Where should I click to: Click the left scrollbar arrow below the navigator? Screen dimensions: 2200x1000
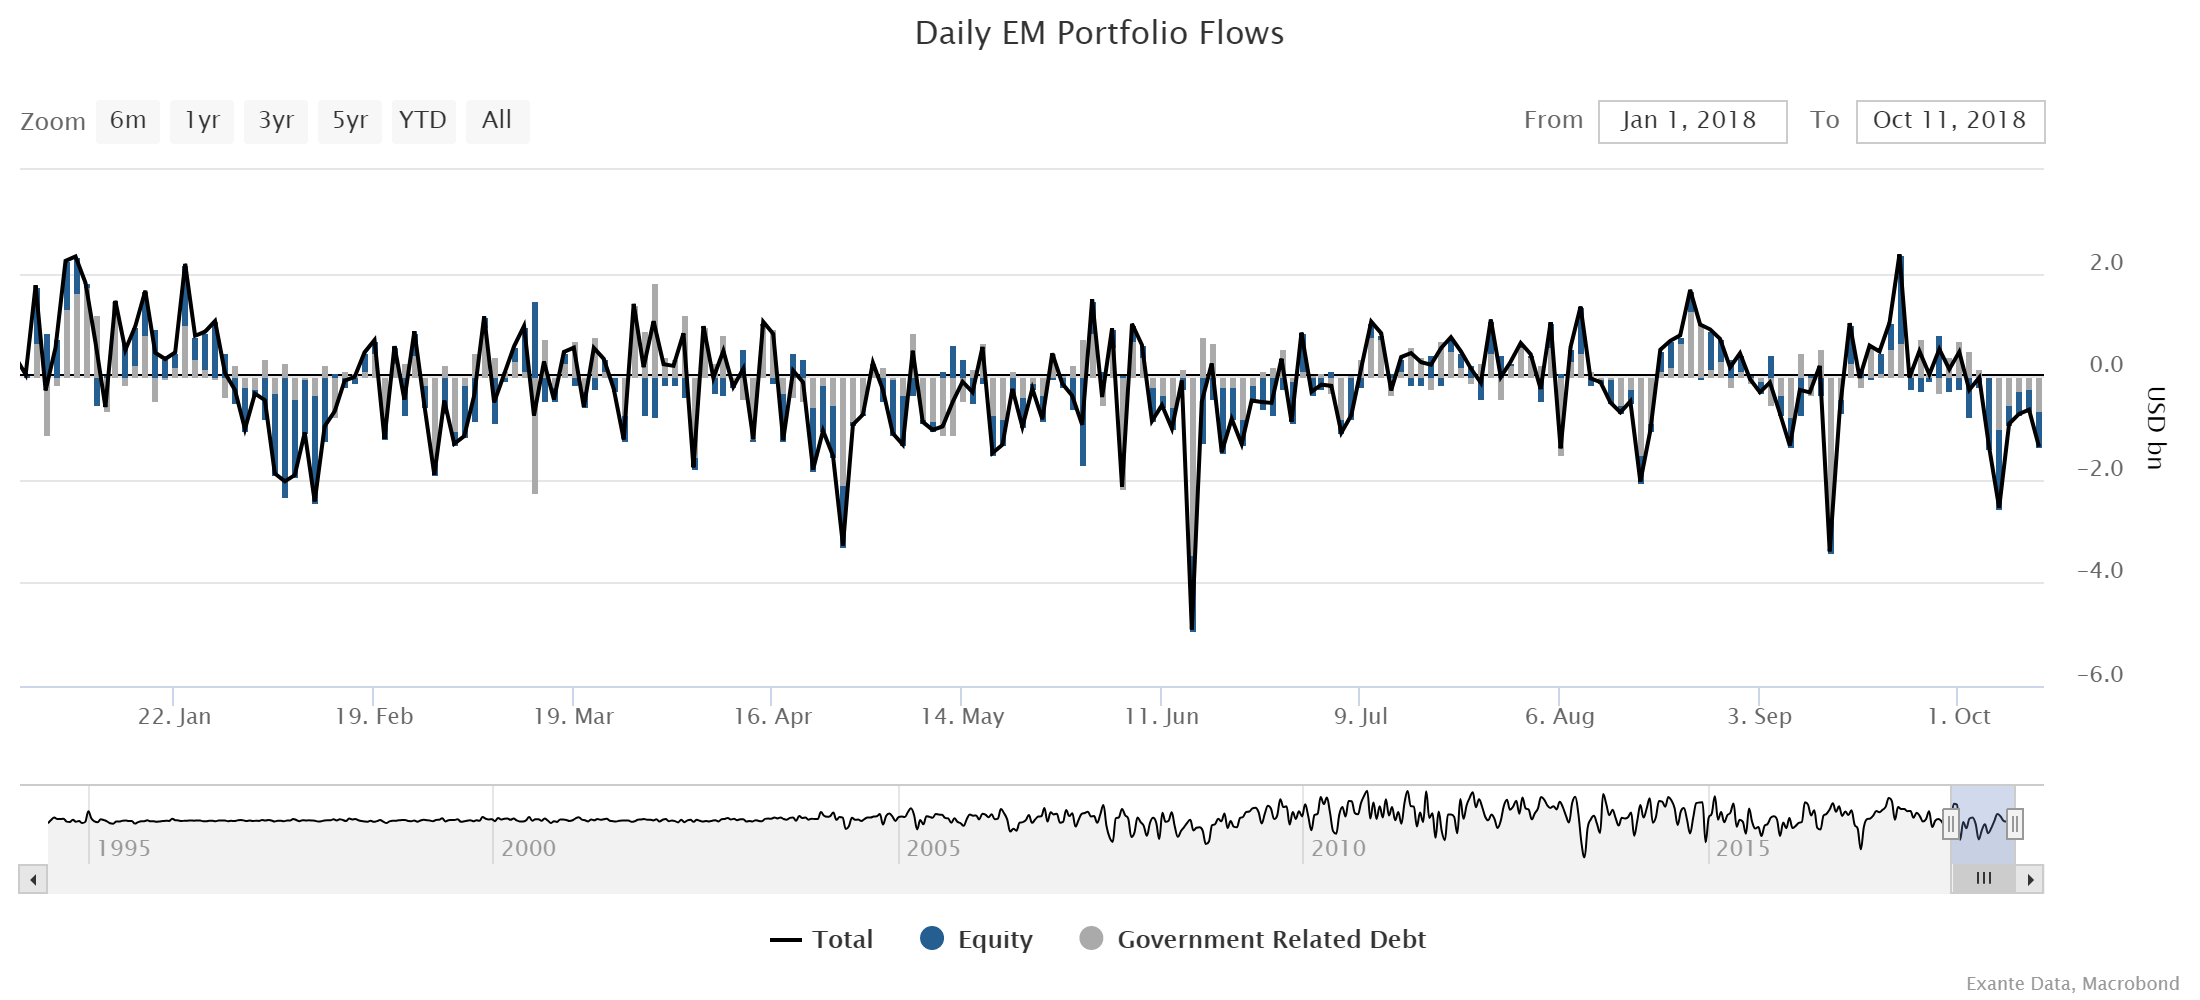33,881
